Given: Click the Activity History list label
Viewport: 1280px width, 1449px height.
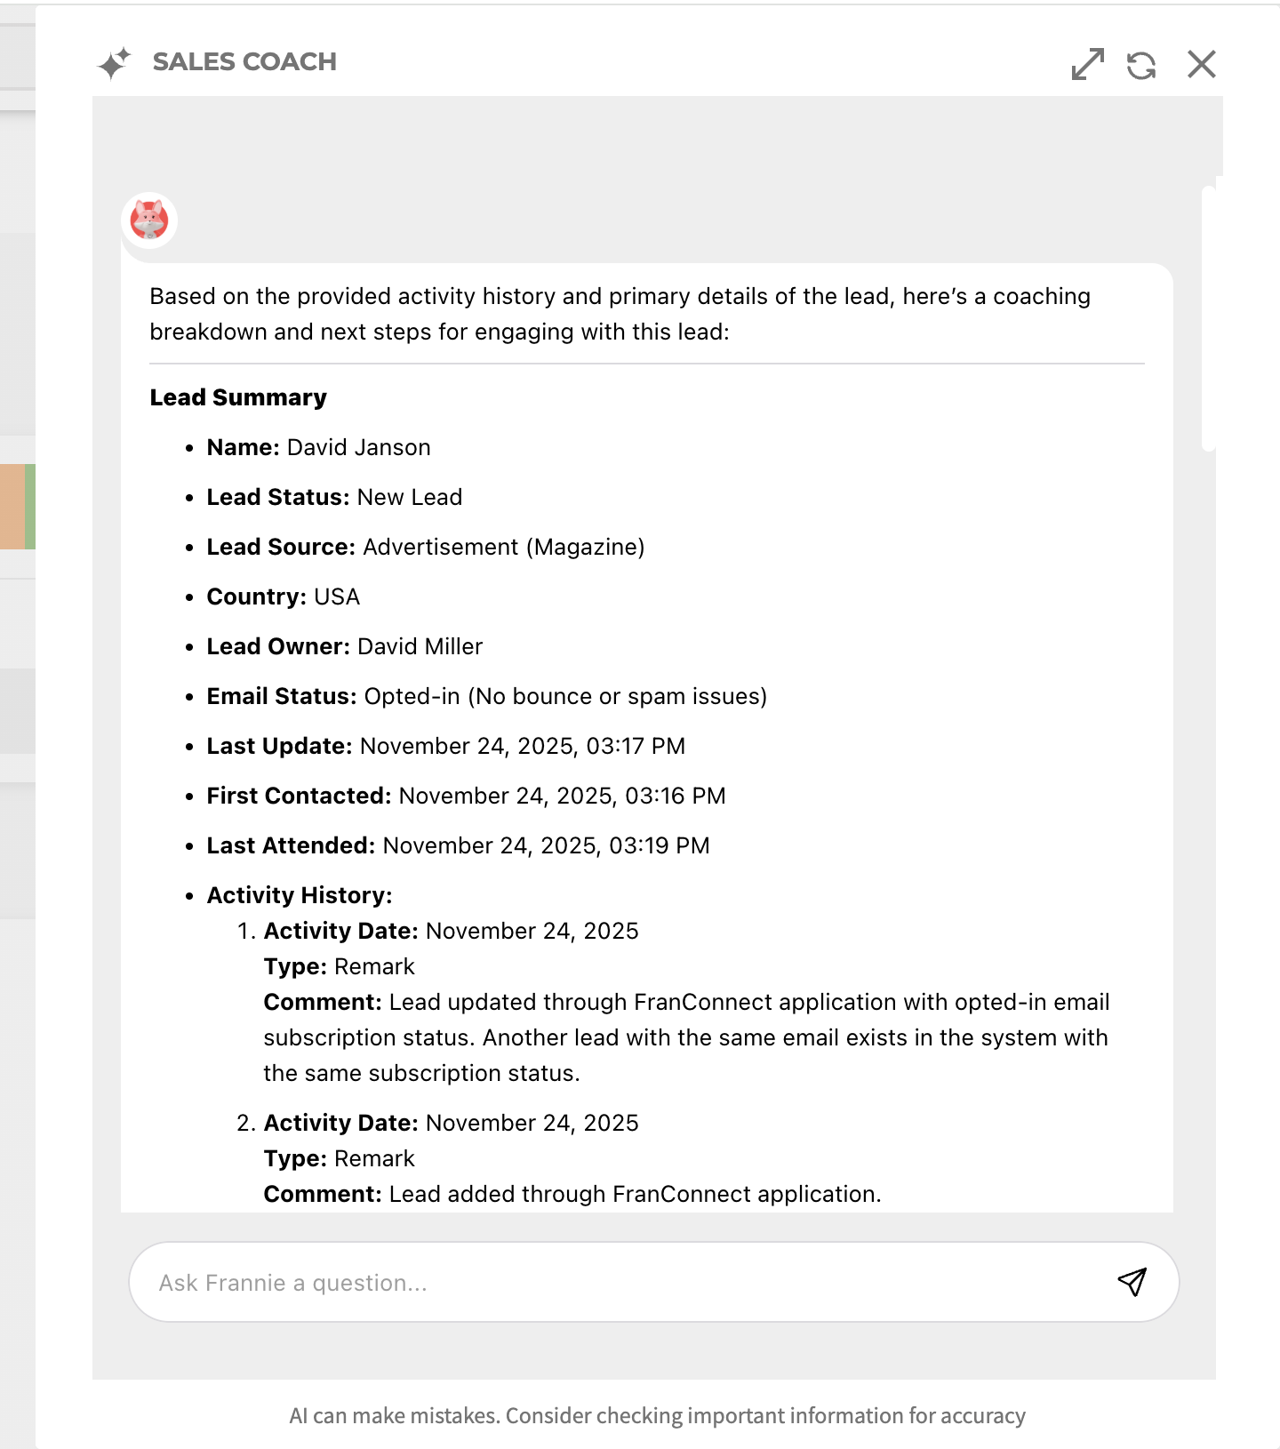Looking at the screenshot, I should tap(297, 895).
